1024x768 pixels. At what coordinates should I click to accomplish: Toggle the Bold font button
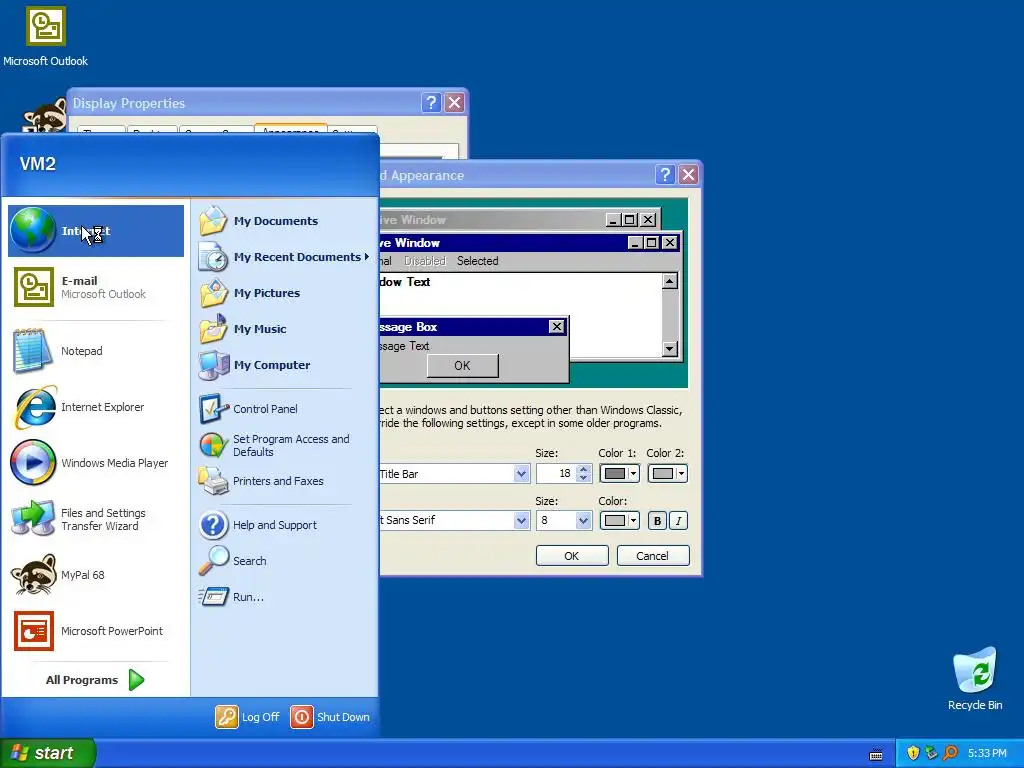tap(657, 520)
